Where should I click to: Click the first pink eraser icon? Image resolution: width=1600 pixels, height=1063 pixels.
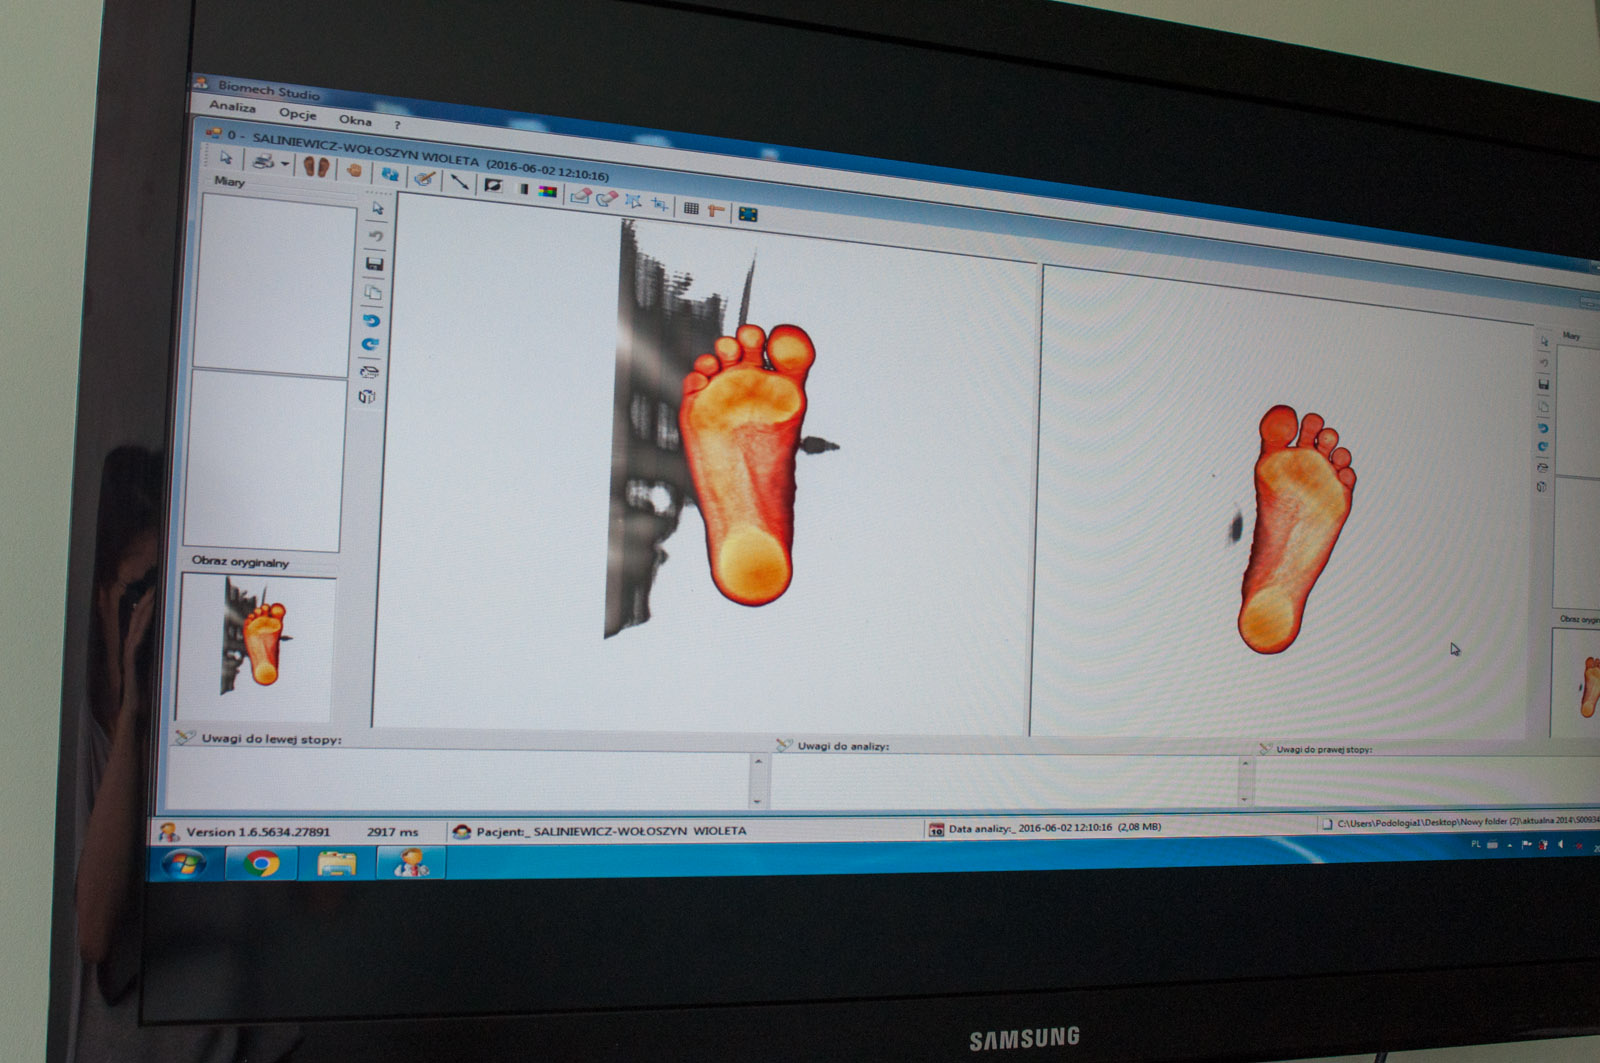(579, 196)
